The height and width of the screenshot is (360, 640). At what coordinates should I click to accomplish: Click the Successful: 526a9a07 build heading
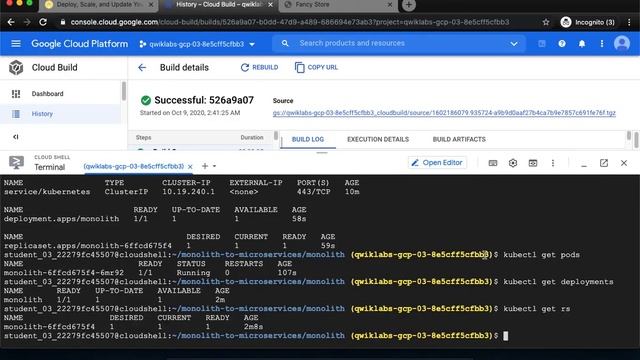204,100
